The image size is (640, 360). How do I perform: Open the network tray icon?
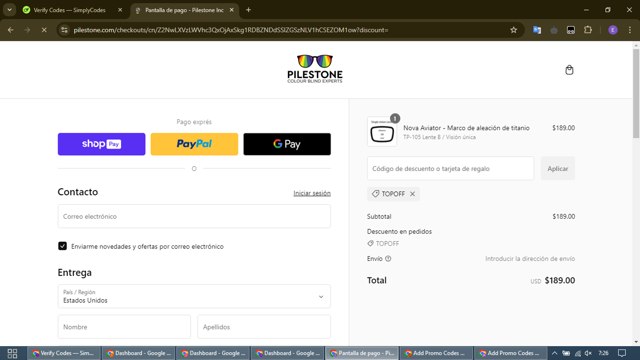coord(578,353)
